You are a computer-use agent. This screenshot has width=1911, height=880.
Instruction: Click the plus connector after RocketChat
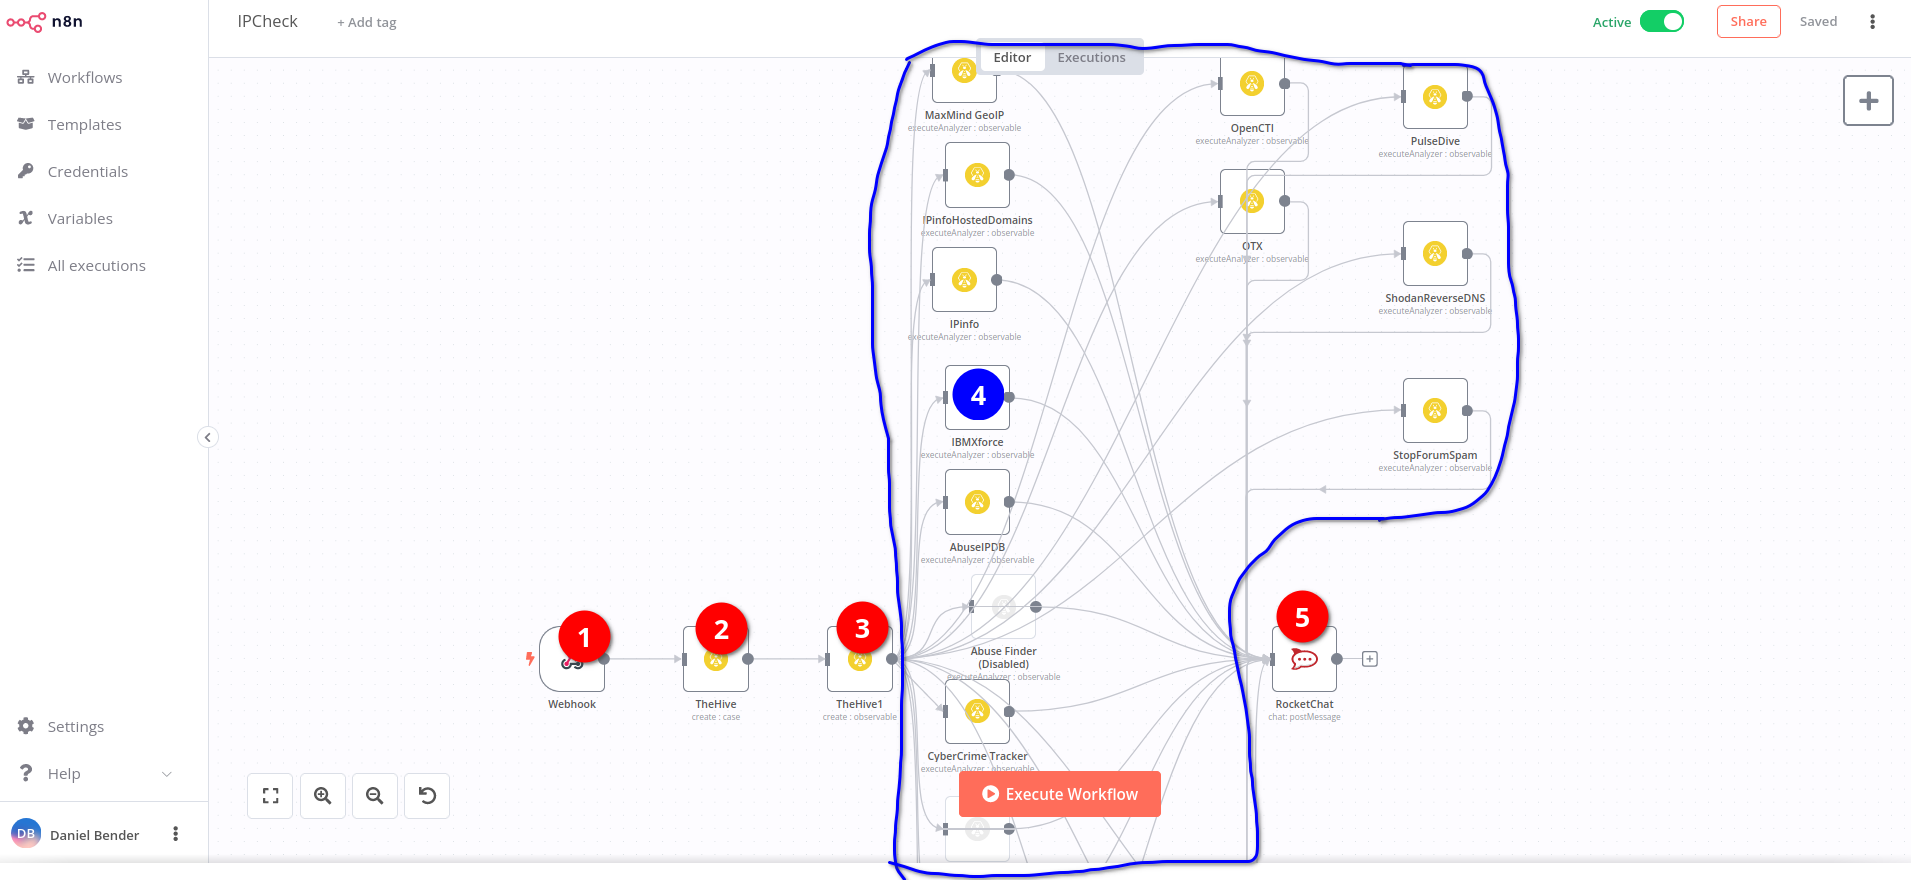tap(1370, 659)
